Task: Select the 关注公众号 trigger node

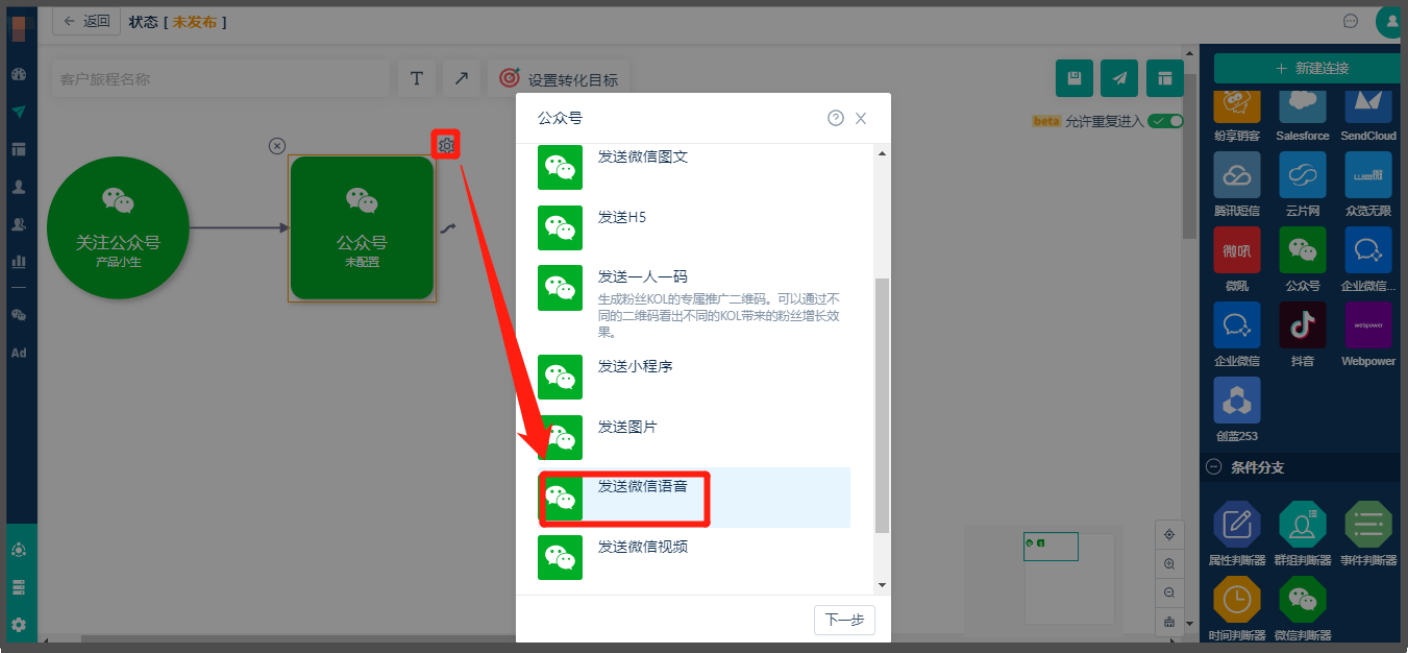Action: click(x=118, y=228)
